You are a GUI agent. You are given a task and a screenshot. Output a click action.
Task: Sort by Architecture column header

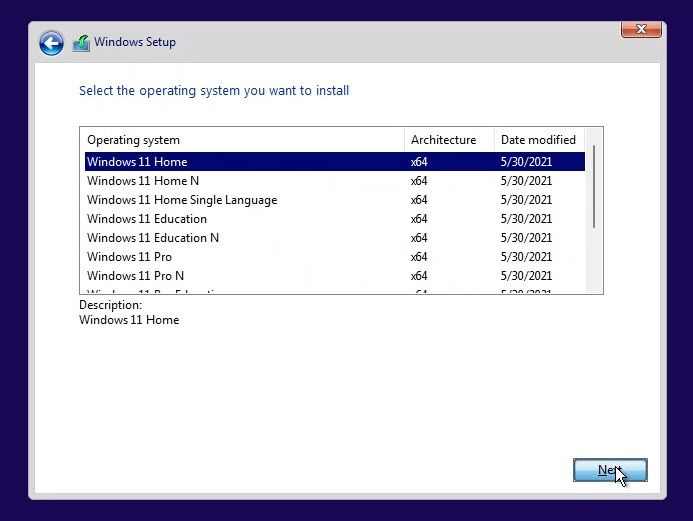click(449, 140)
